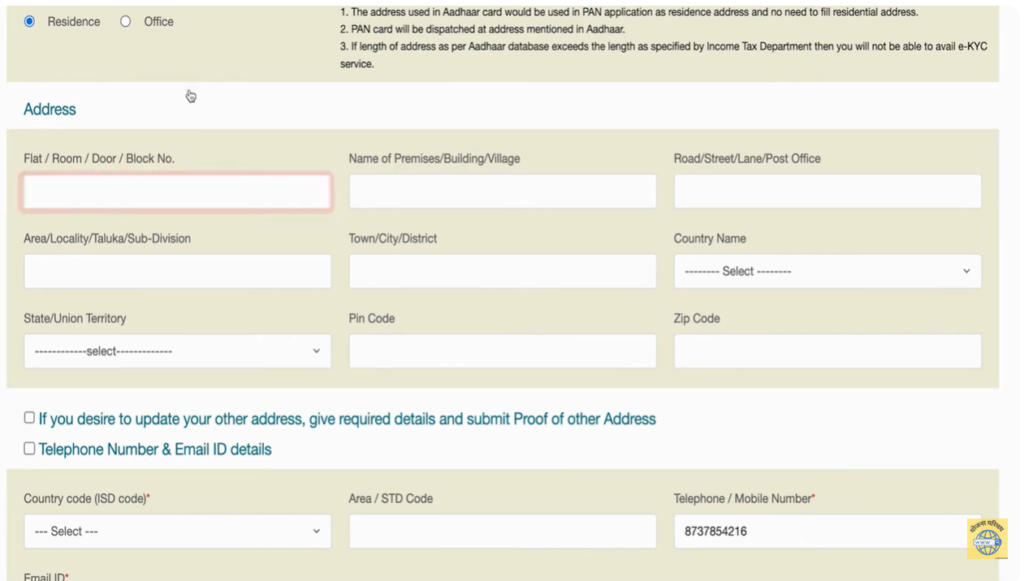Click the Area / STD Code field
Screen dimensions: 1024x581
point(502,531)
